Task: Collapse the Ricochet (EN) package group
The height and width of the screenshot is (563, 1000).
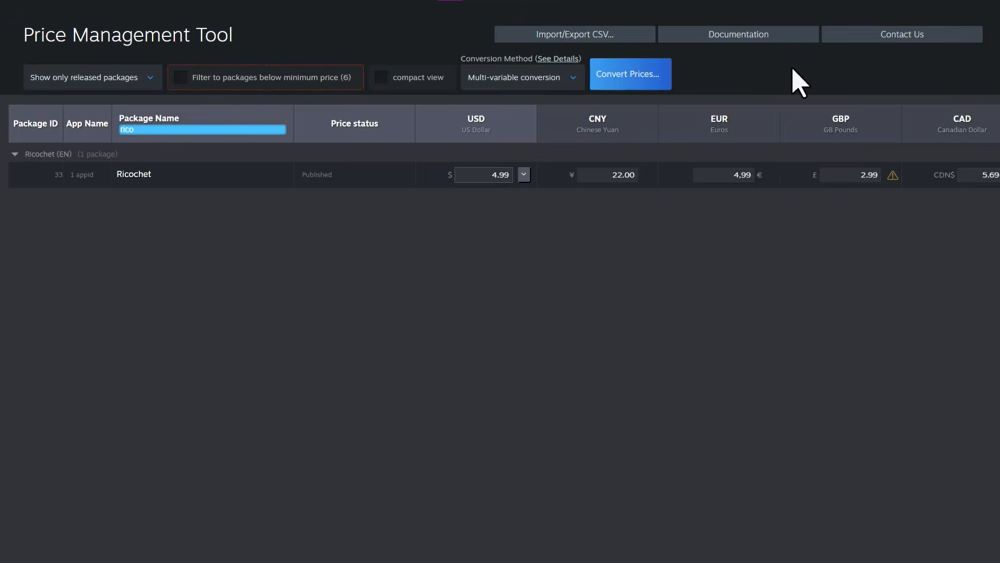Action: point(15,154)
